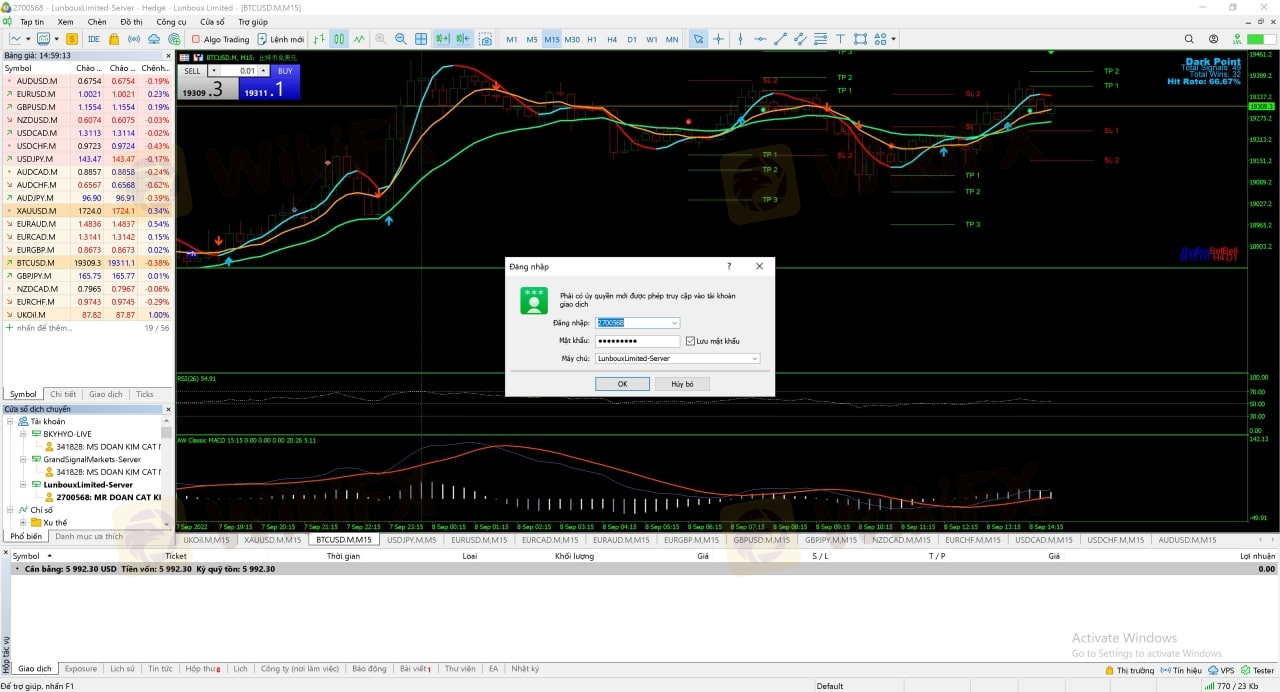Screen dimensions: 1280x692
Task: Click the chart screenshot camera icon
Action: click(485, 39)
